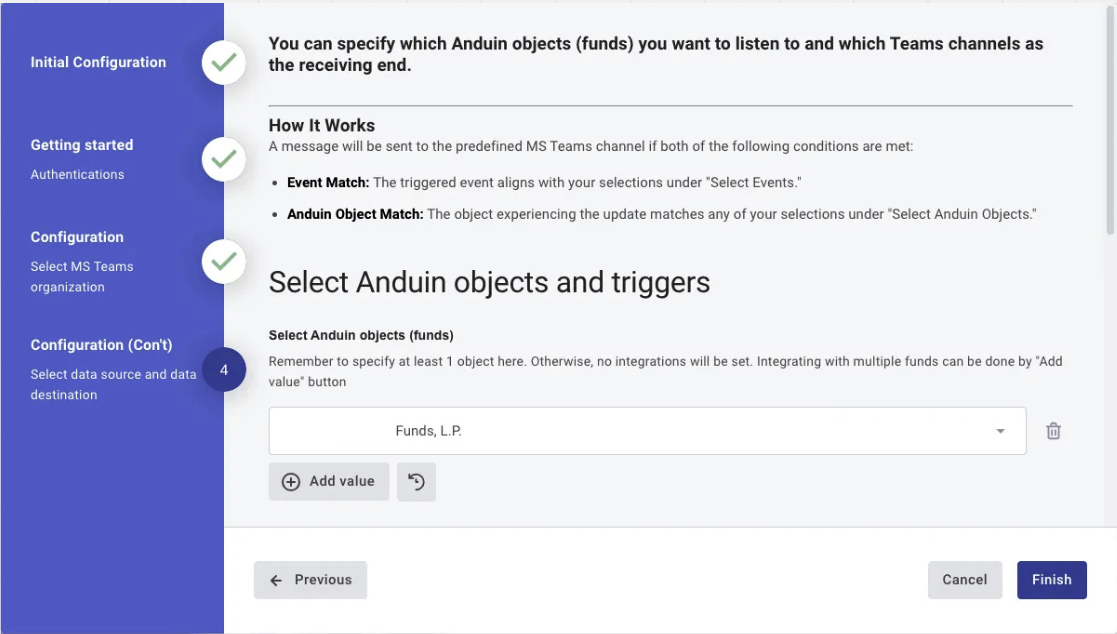Click the plus icon in Add value
The image size is (1117, 634).
point(291,482)
